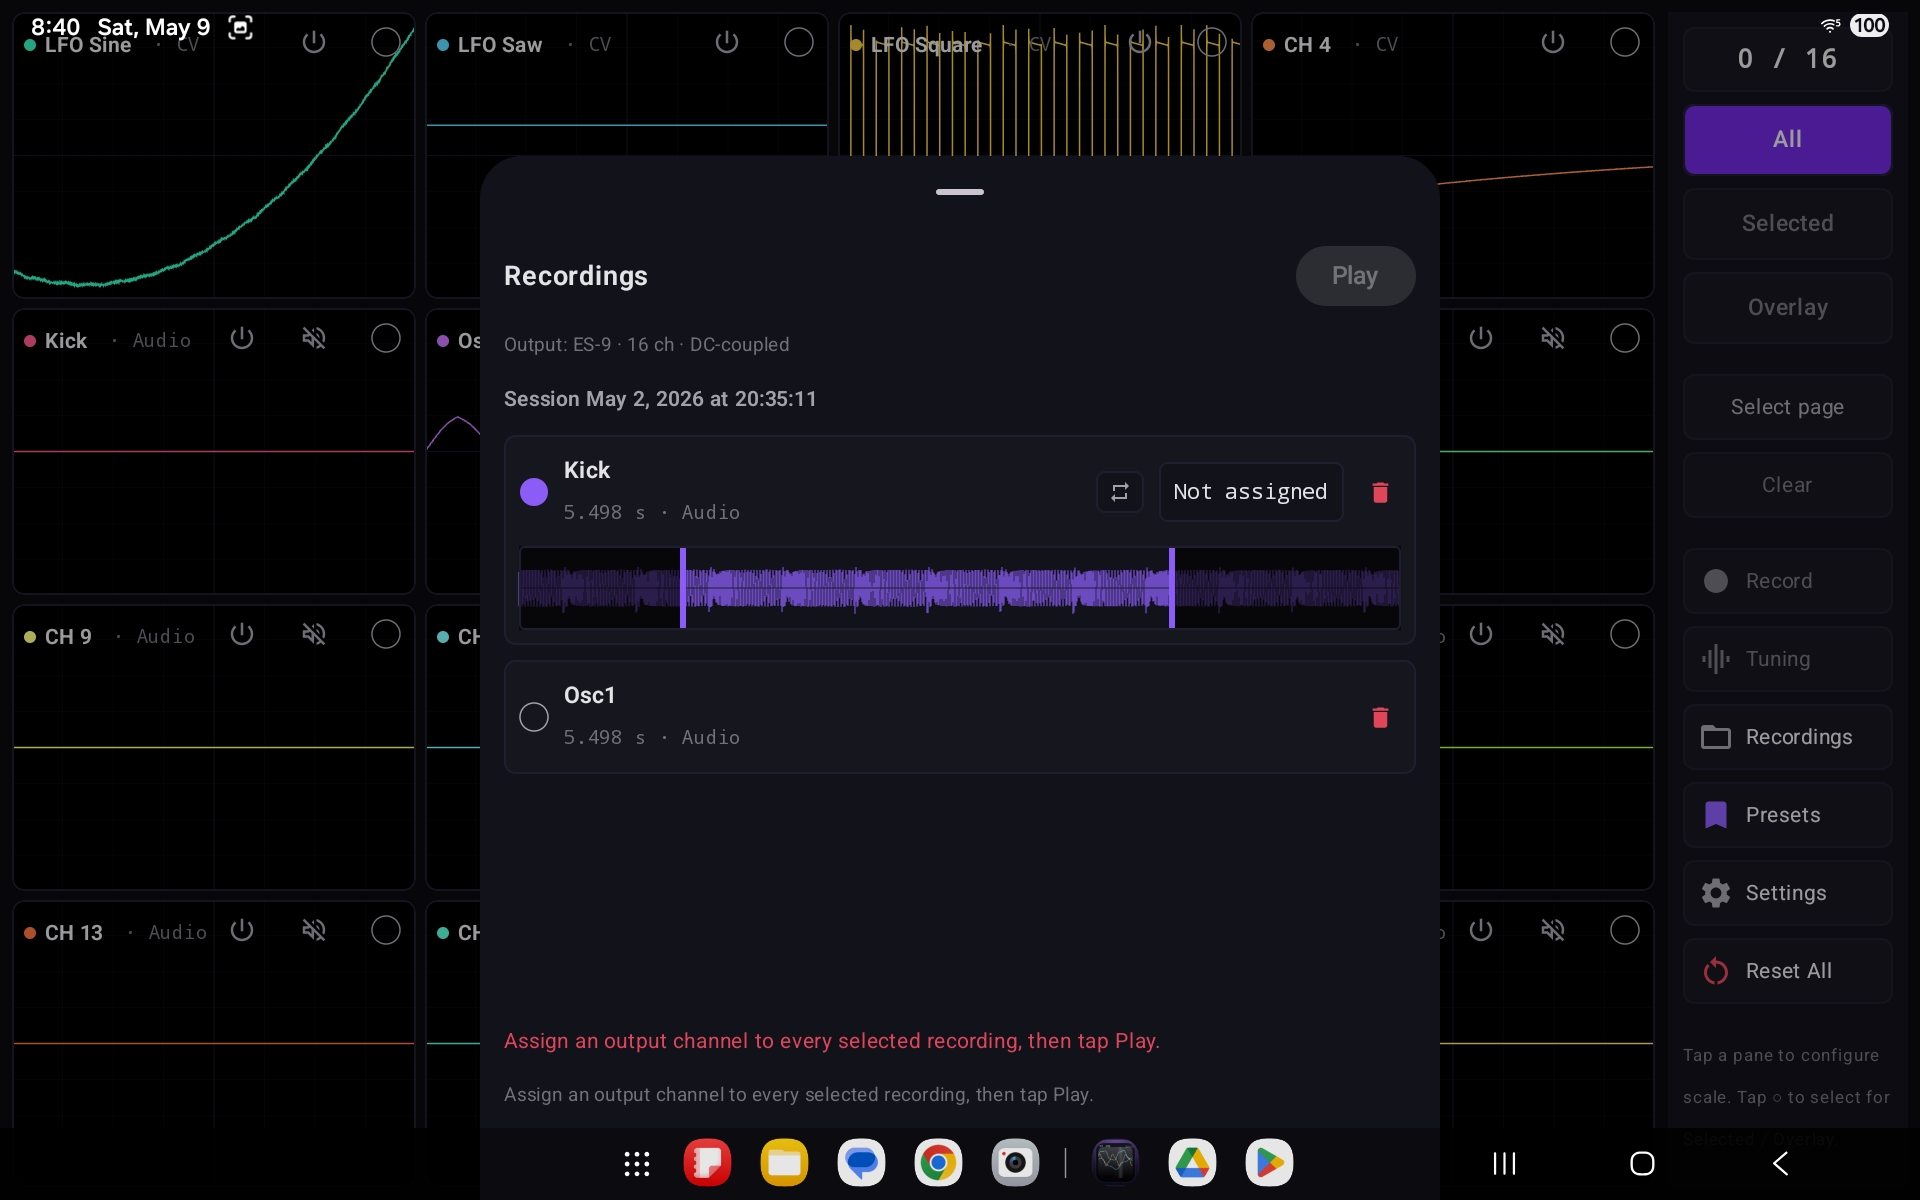Toggle power on the Kick pane
This screenshot has height=1200, width=1920.
(x=242, y=338)
